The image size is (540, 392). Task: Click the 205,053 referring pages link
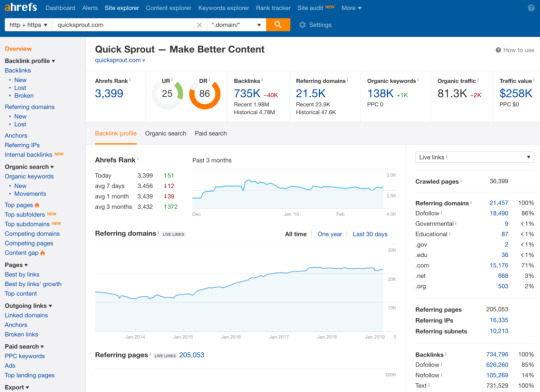[x=191, y=355]
